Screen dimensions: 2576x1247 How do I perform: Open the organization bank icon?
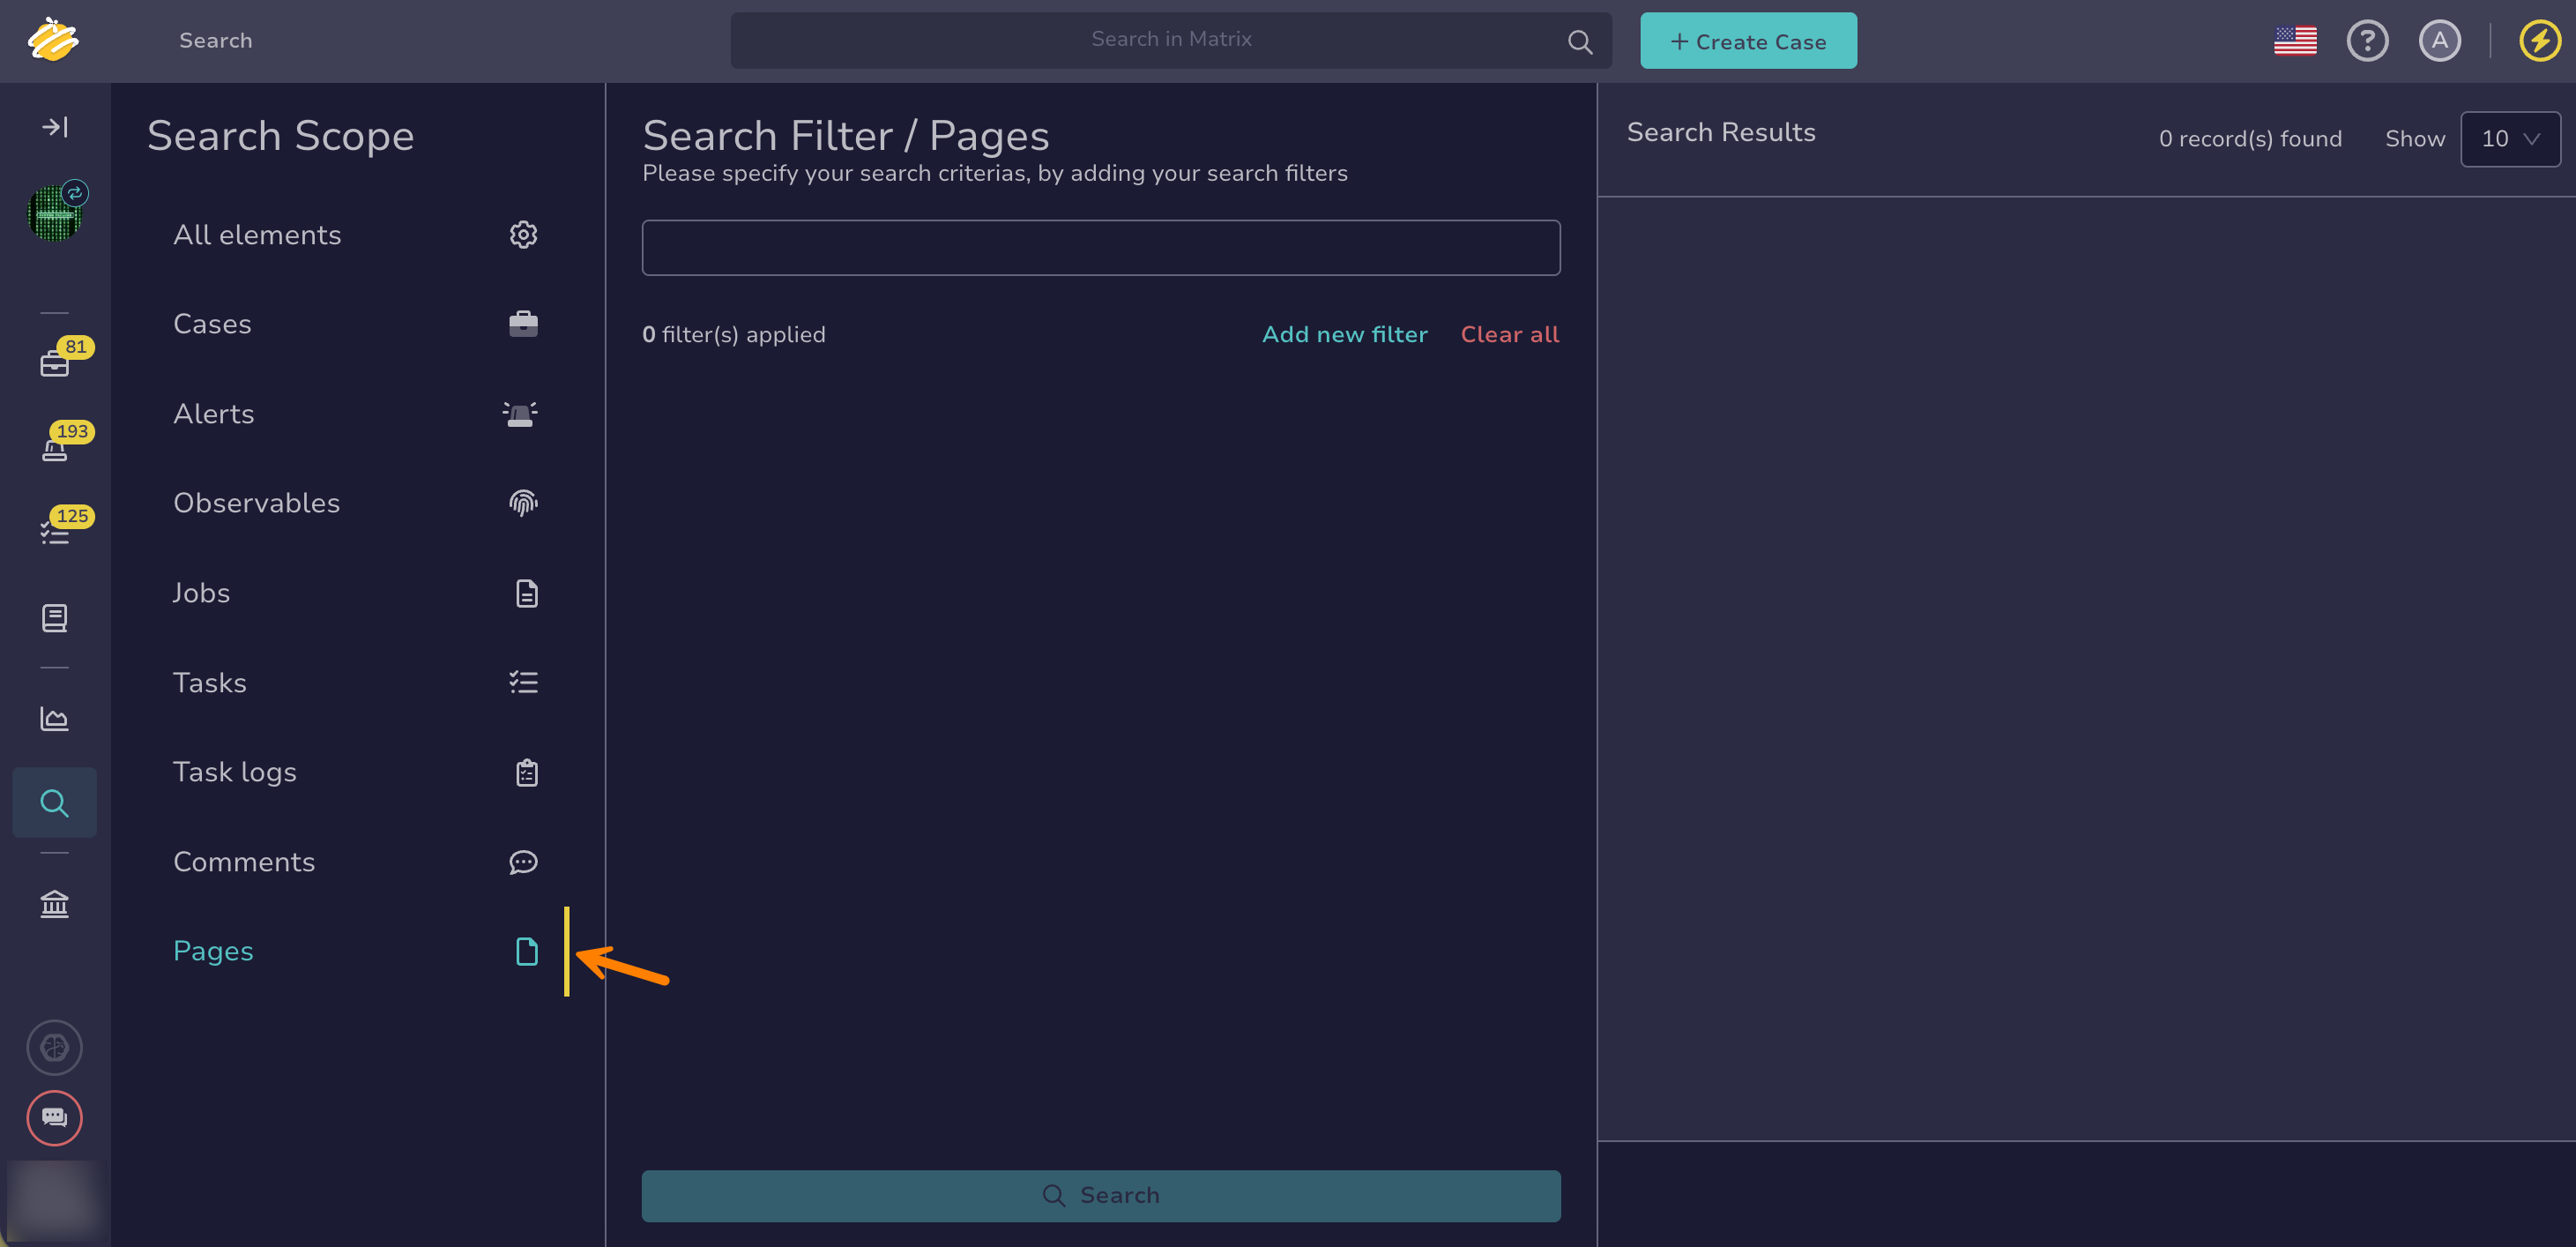55,904
